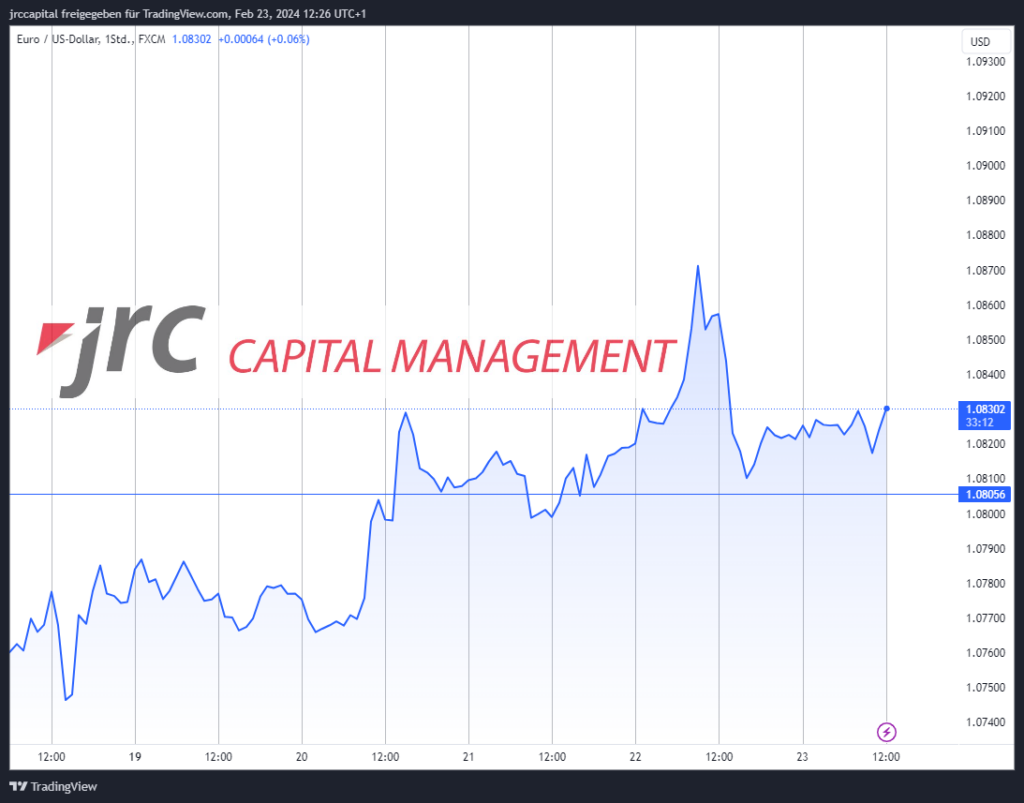
Task: Click the 1.09000 price axis label
Action: 985,165
